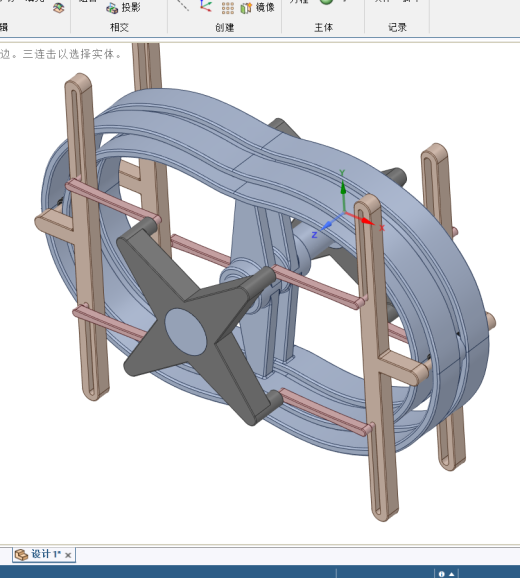Open the status bar info icon
Viewport: 520px width, 578px height.
[x=442, y=574]
